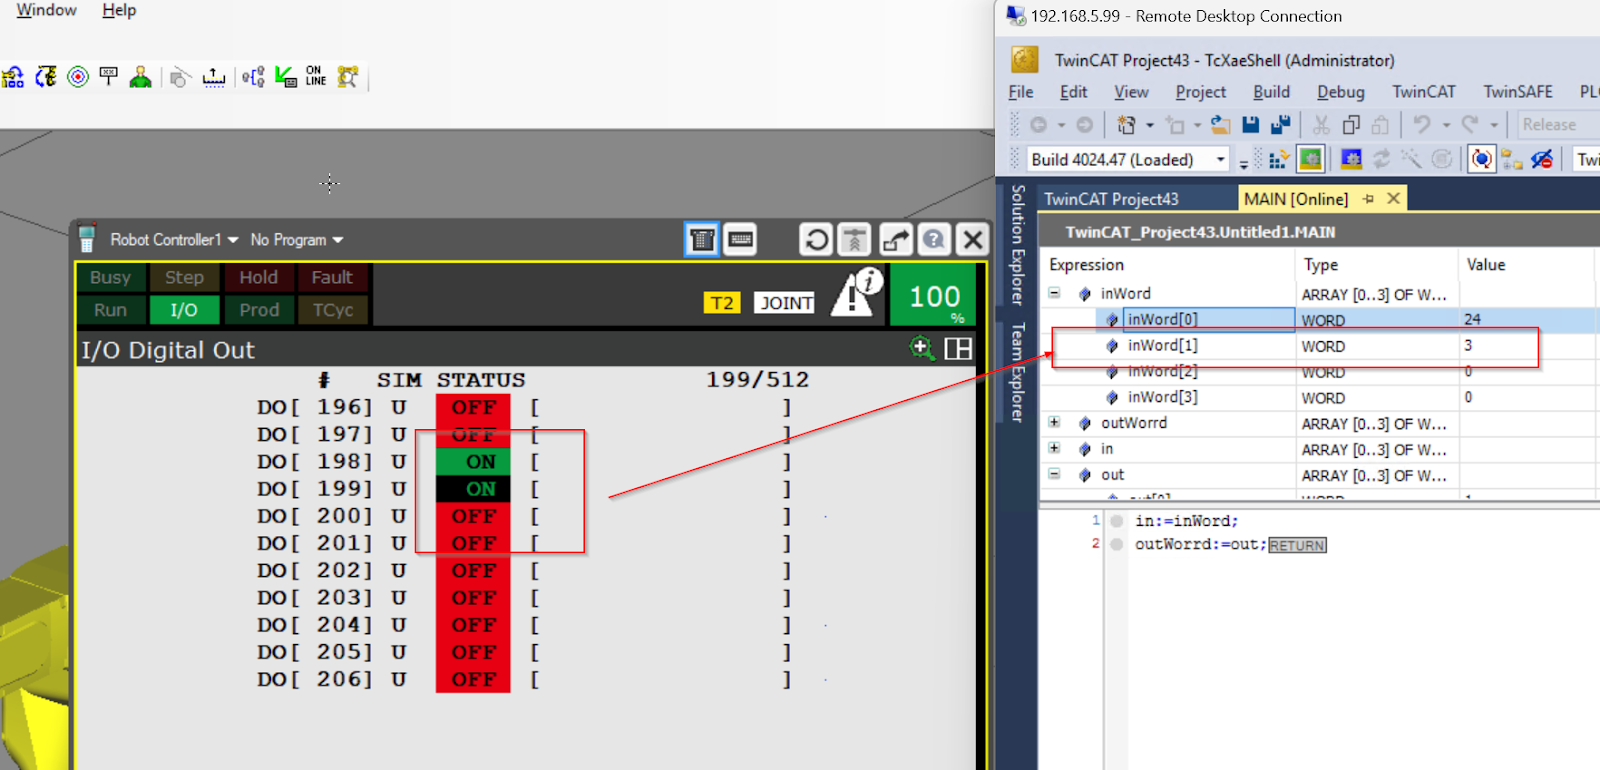Expand the outWorrd array node
This screenshot has height=770, width=1600.
pyautogui.click(x=1054, y=423)
